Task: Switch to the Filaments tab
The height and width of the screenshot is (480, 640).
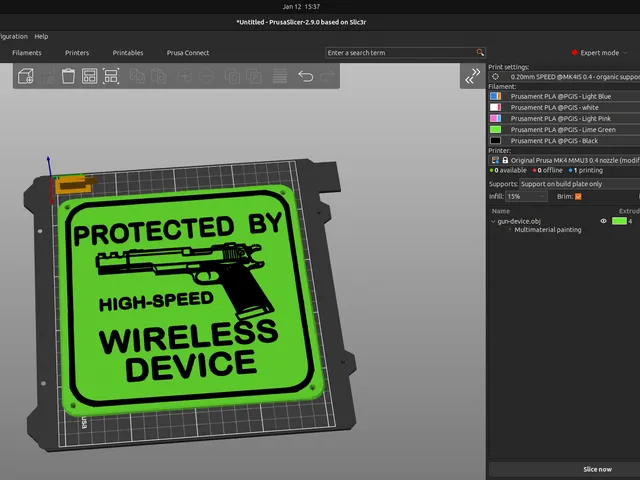Action: (27, 53)
